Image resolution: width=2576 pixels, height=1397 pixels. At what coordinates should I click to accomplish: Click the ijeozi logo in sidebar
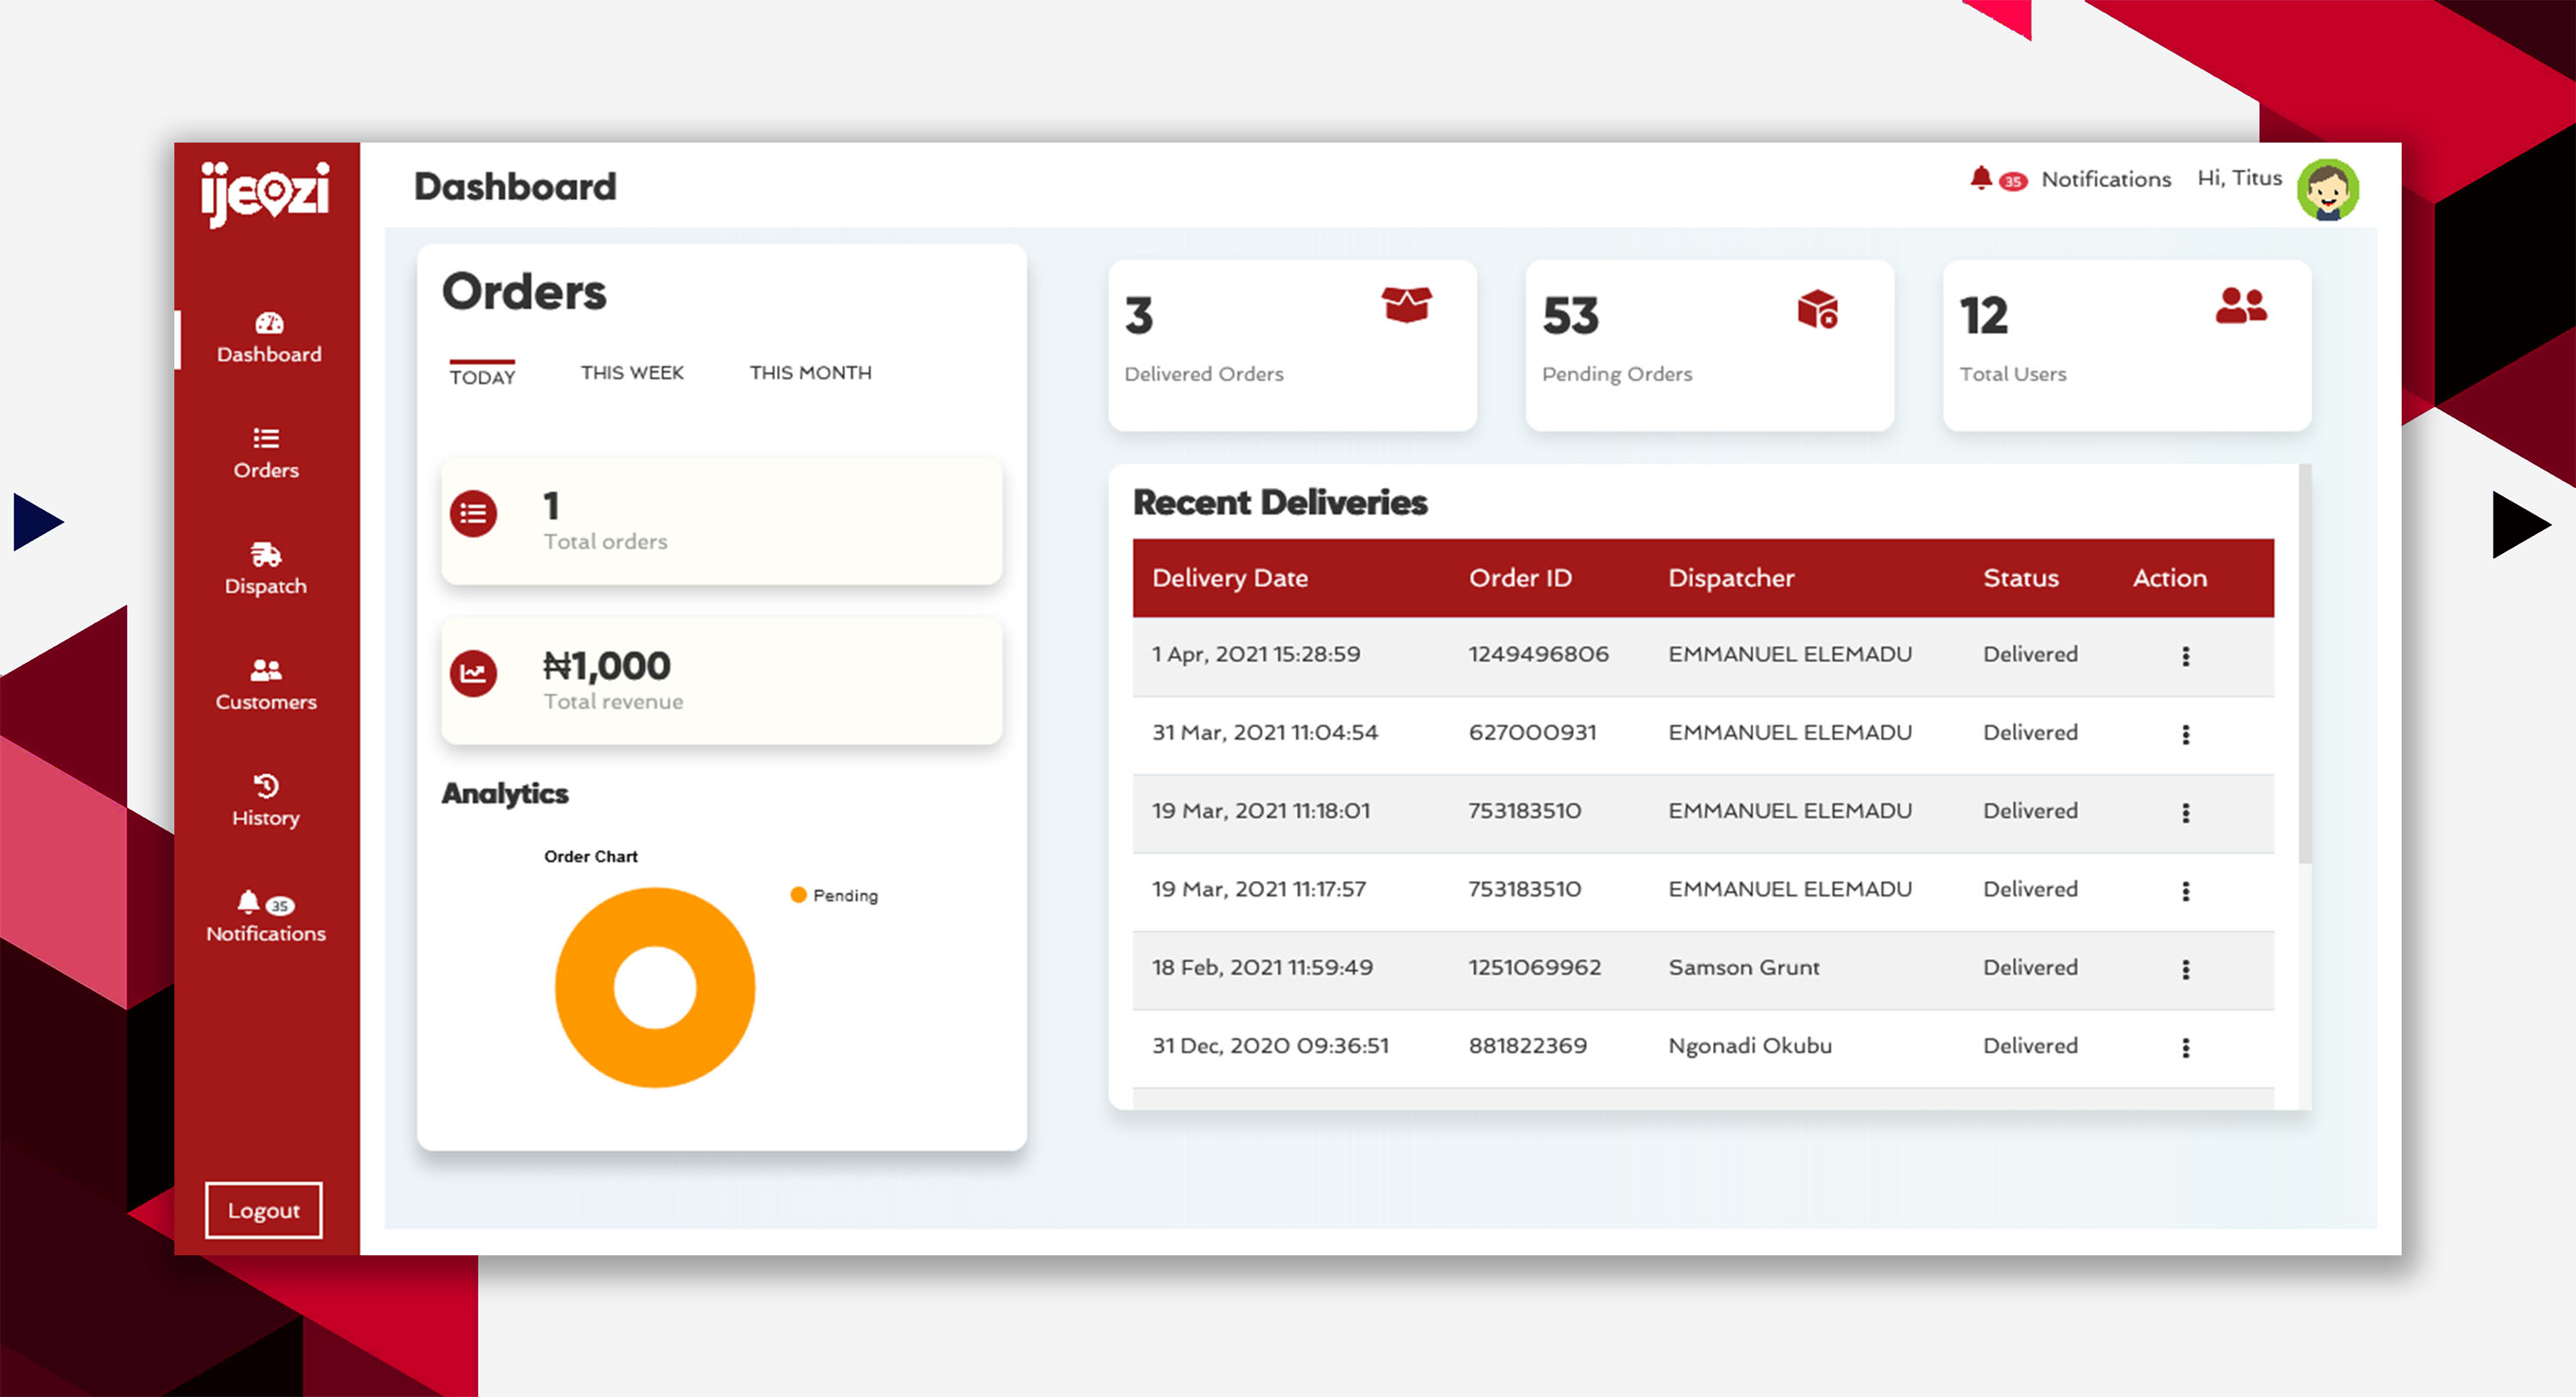coord(265,193)
